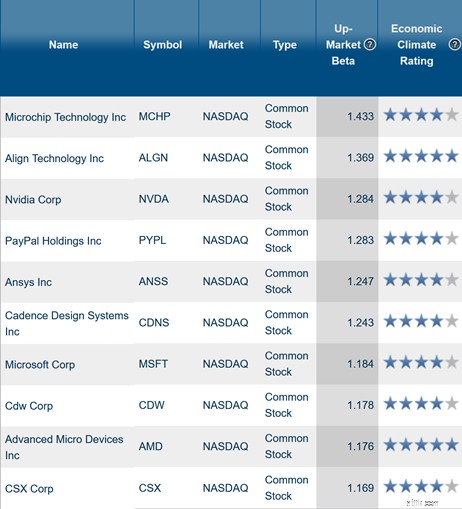Image resolution: width=462 pixels, height=509 pixels.
Task: Click the AMD ticker symbol
Action: pyautogui.click(x=150, y=446)
